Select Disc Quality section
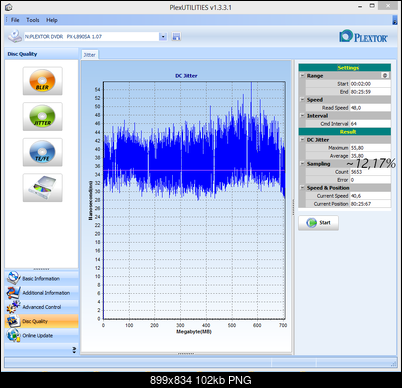Screen dimensions: 402x388 coord(42,321)
